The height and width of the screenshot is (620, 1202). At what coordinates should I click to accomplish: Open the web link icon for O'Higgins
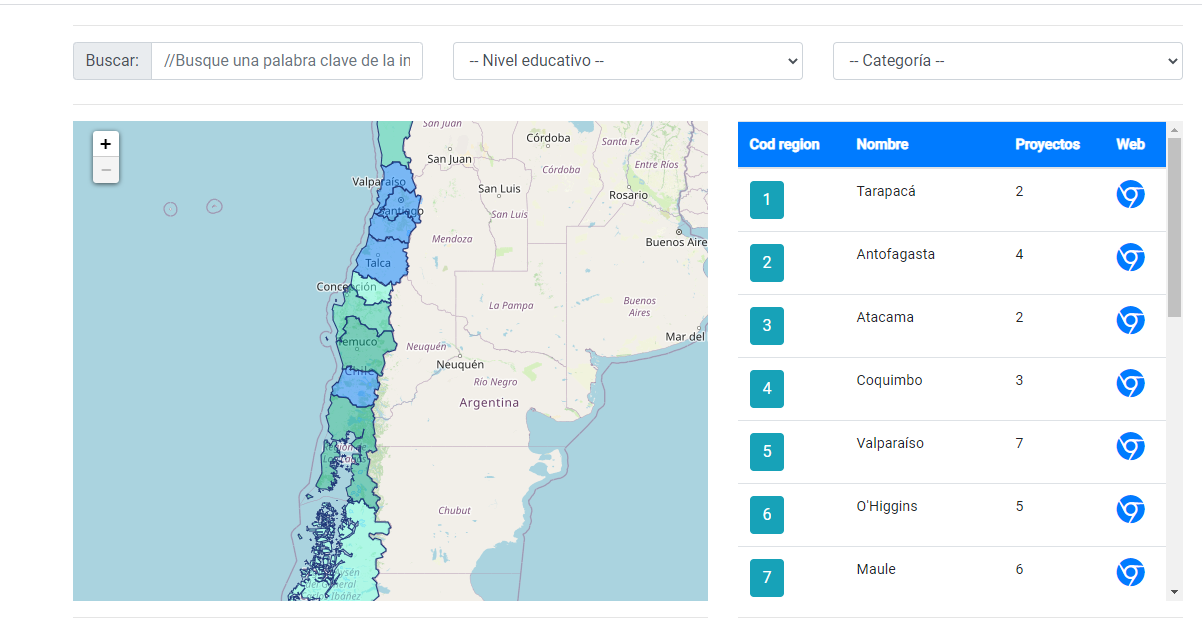point(1130,509)
